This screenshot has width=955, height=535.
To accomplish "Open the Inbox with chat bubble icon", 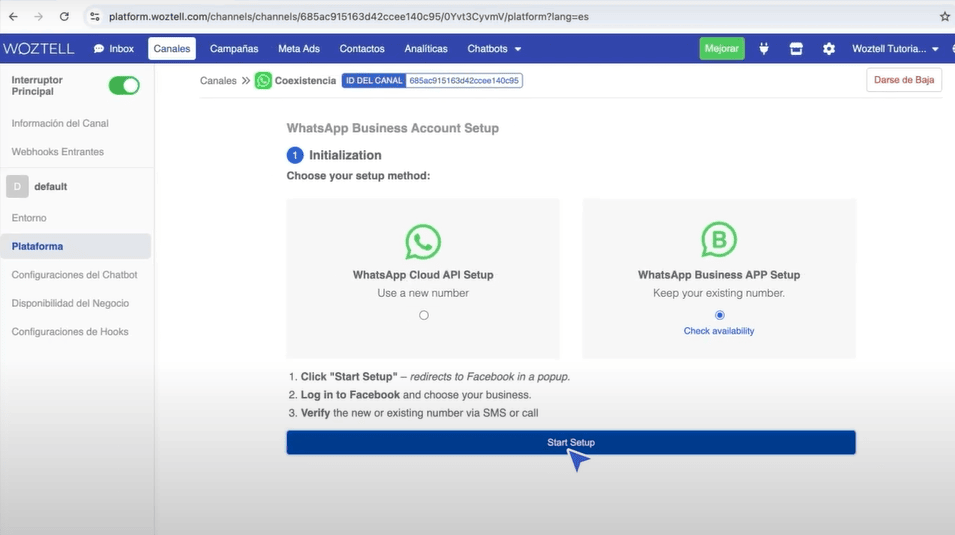I will click(113, 49).
